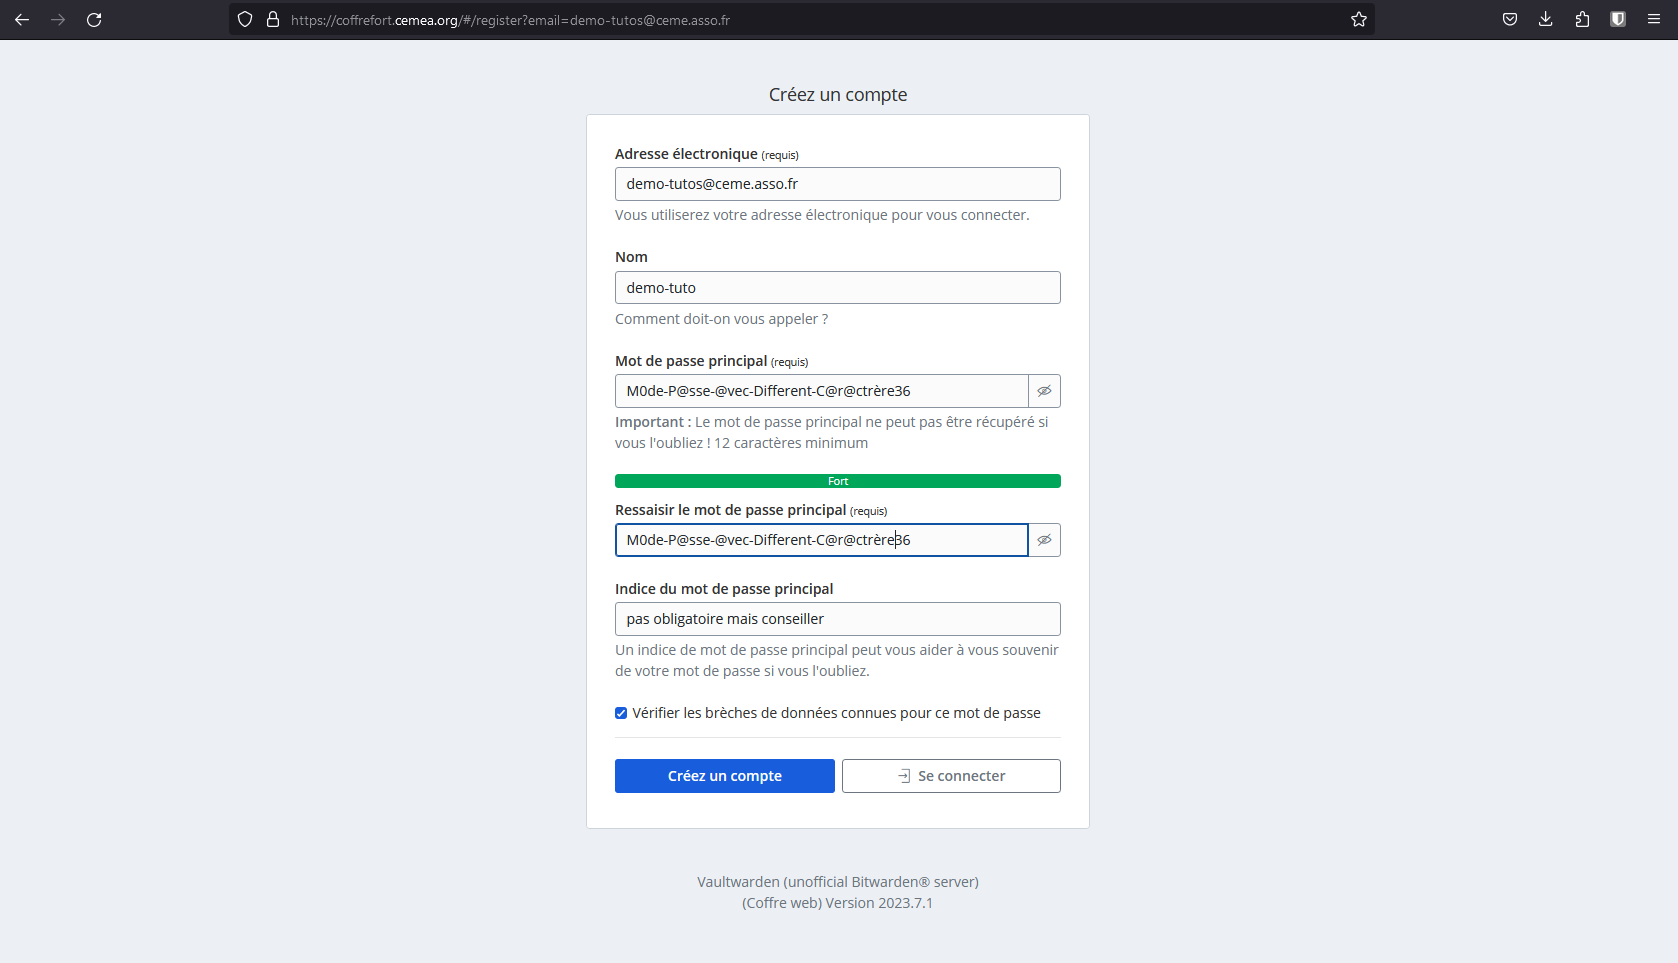The image size is (1678, 963).
Task: Click the '(Coffre web) Version 2023.7.1' text
Action: (x=838, y=903)
